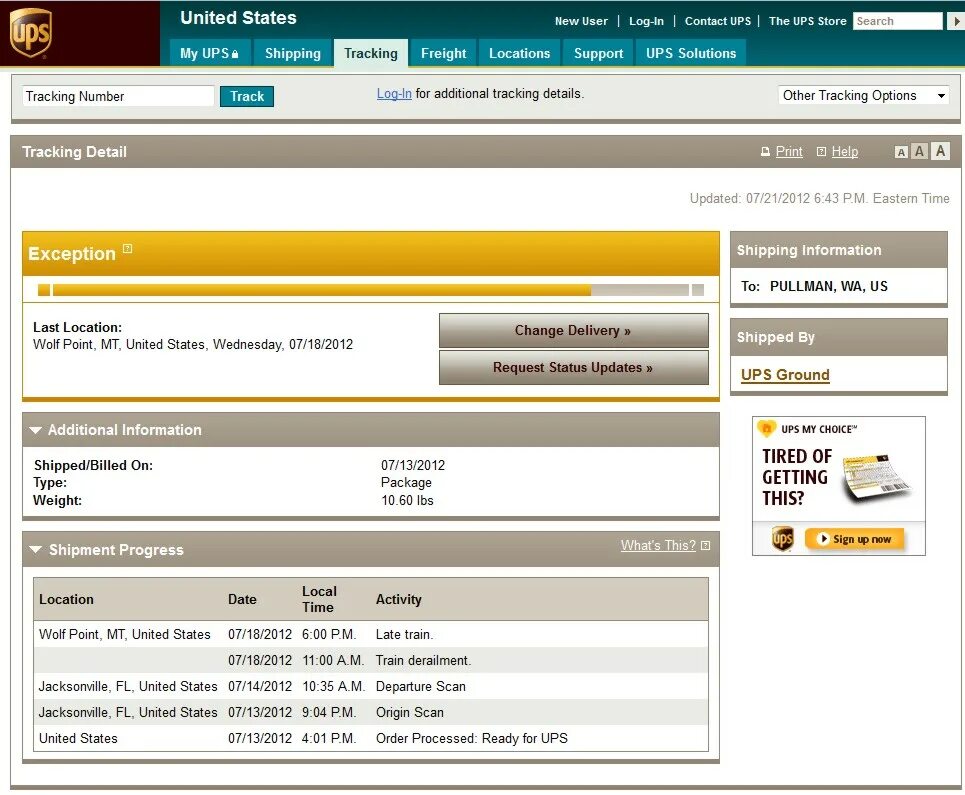Click the delivery notice image in the My Choice ad
Viewport: 965px width, 795px height.
coord(878,478)
